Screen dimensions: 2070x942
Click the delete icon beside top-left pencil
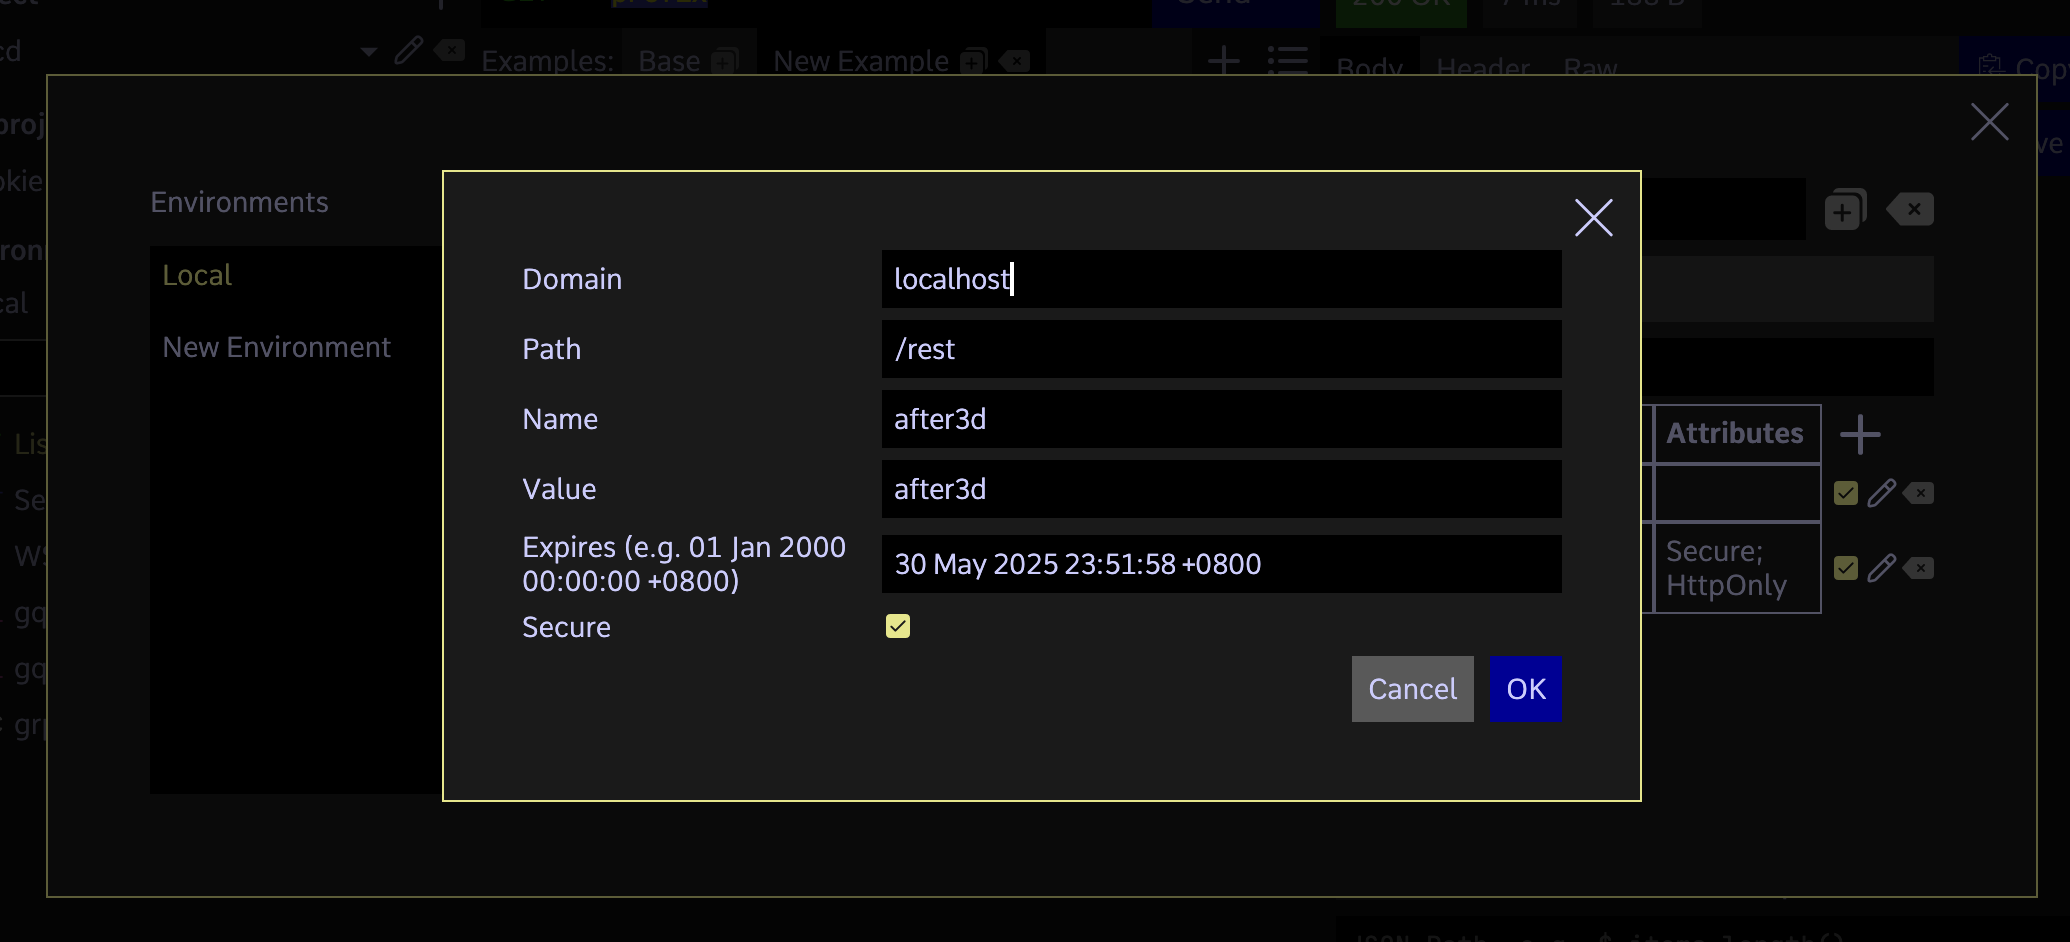tap(449, 50)
